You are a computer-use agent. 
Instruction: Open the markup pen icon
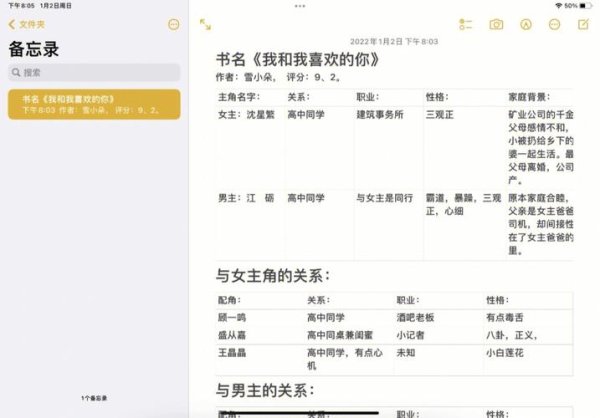pyautogui.click(x=526, y=24)
